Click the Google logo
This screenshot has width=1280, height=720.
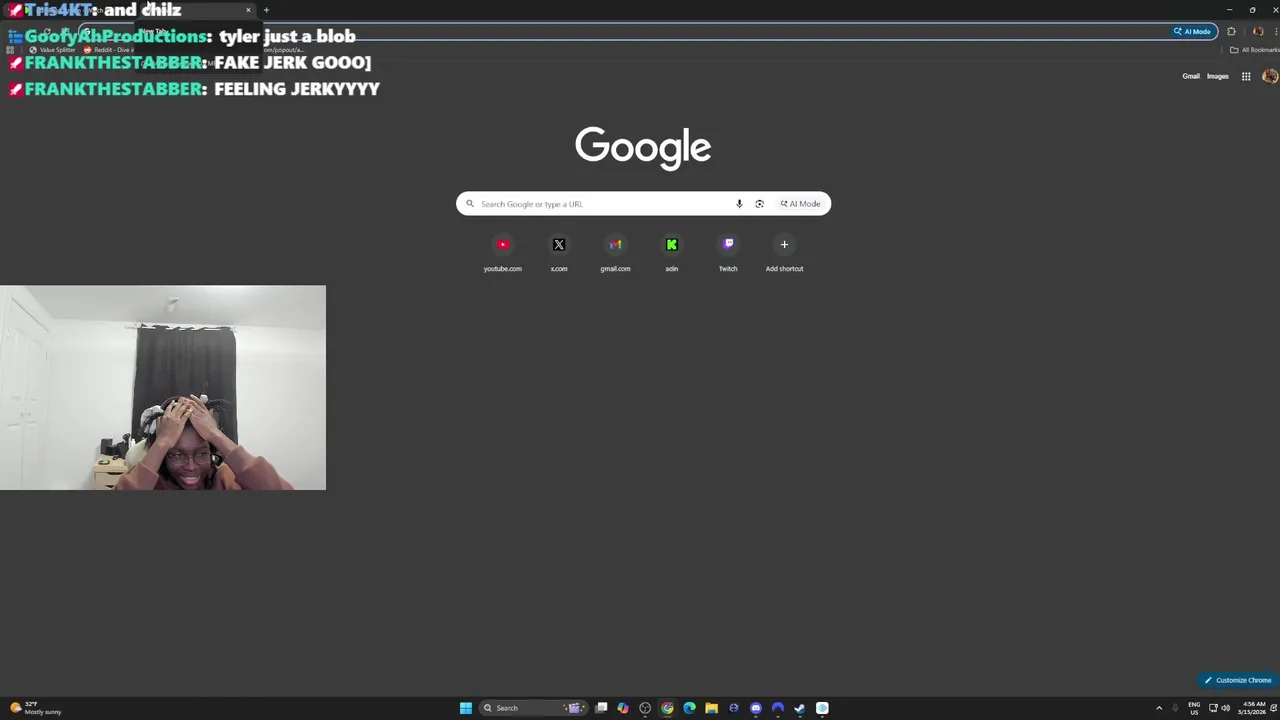[x=643, y=148]
